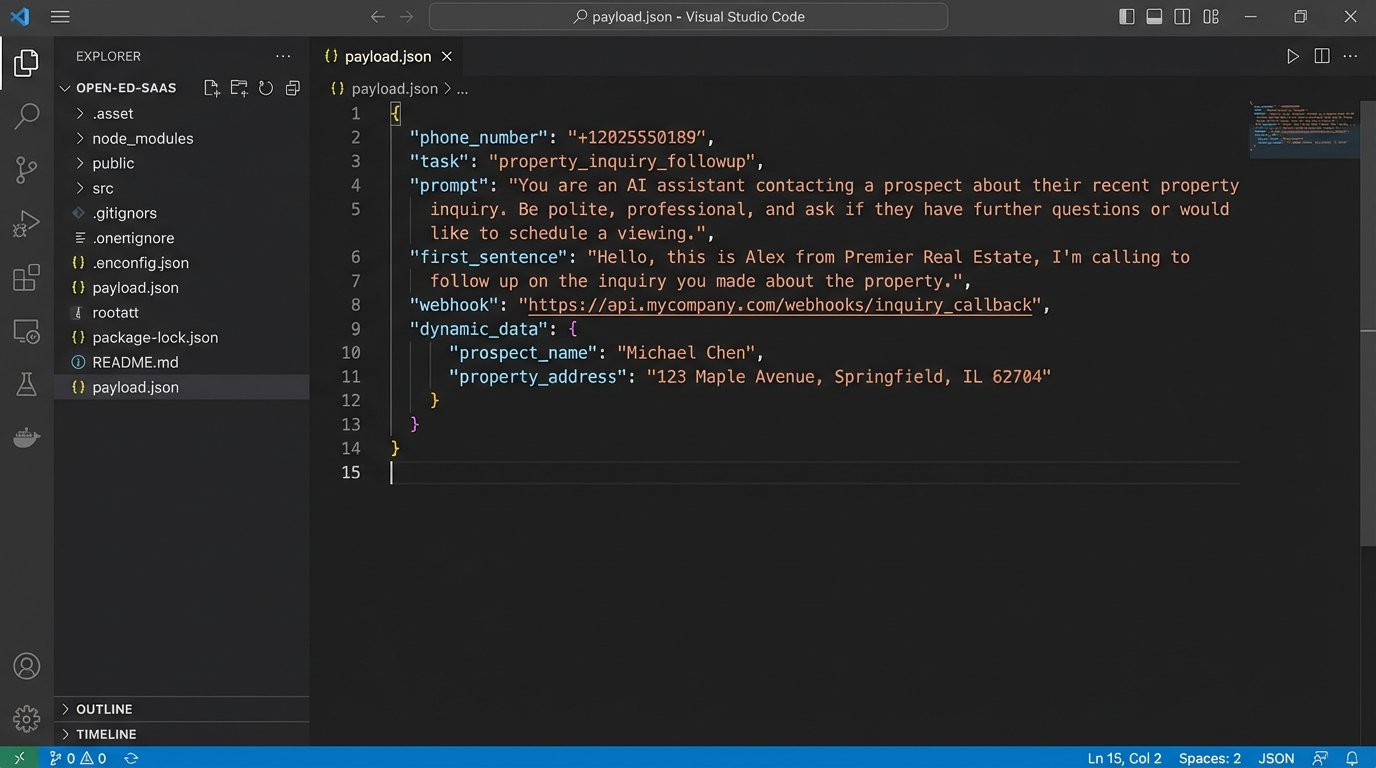Click the Split Editor Right icon
Viewport: 1376px width, 768px height.
tap(1322, 57)
